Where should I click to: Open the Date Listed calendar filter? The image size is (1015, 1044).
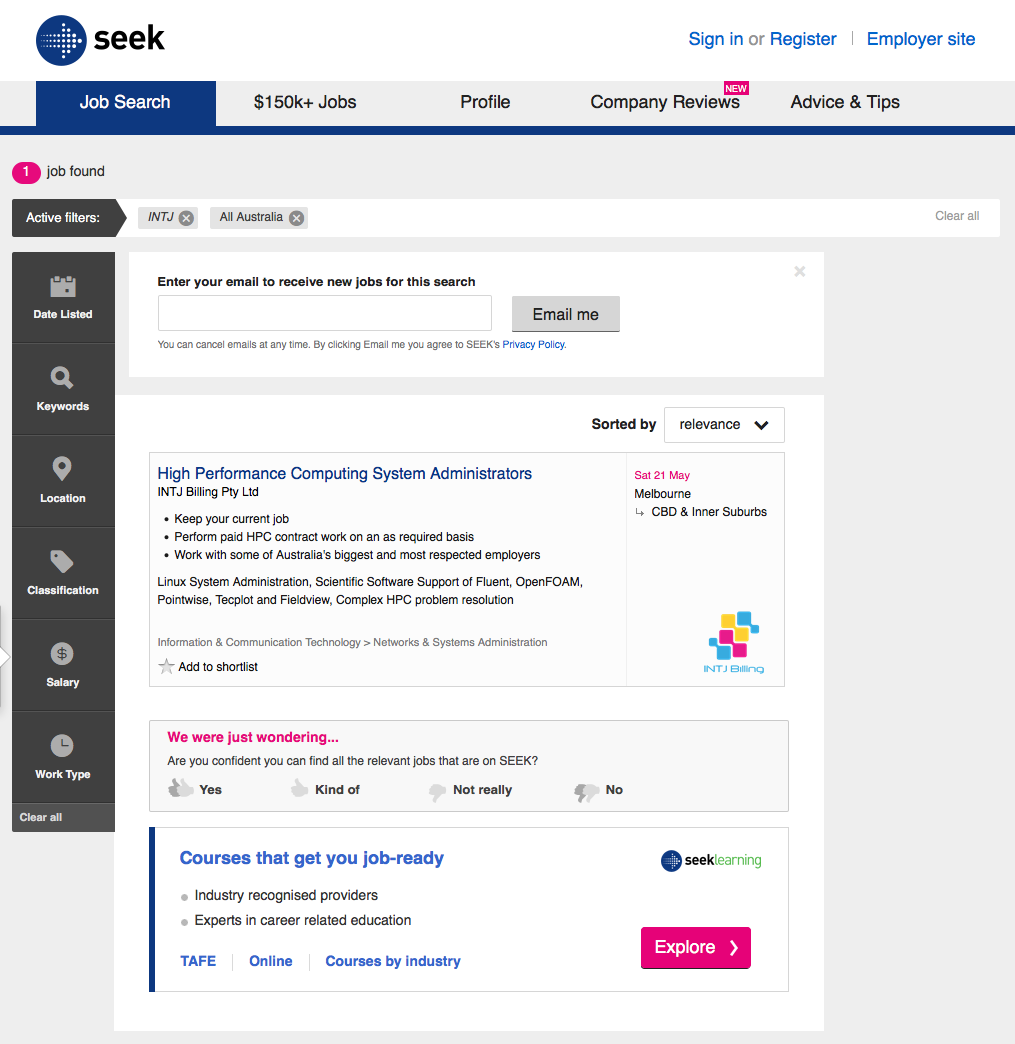pyautogui.click(x=63, y=297)
